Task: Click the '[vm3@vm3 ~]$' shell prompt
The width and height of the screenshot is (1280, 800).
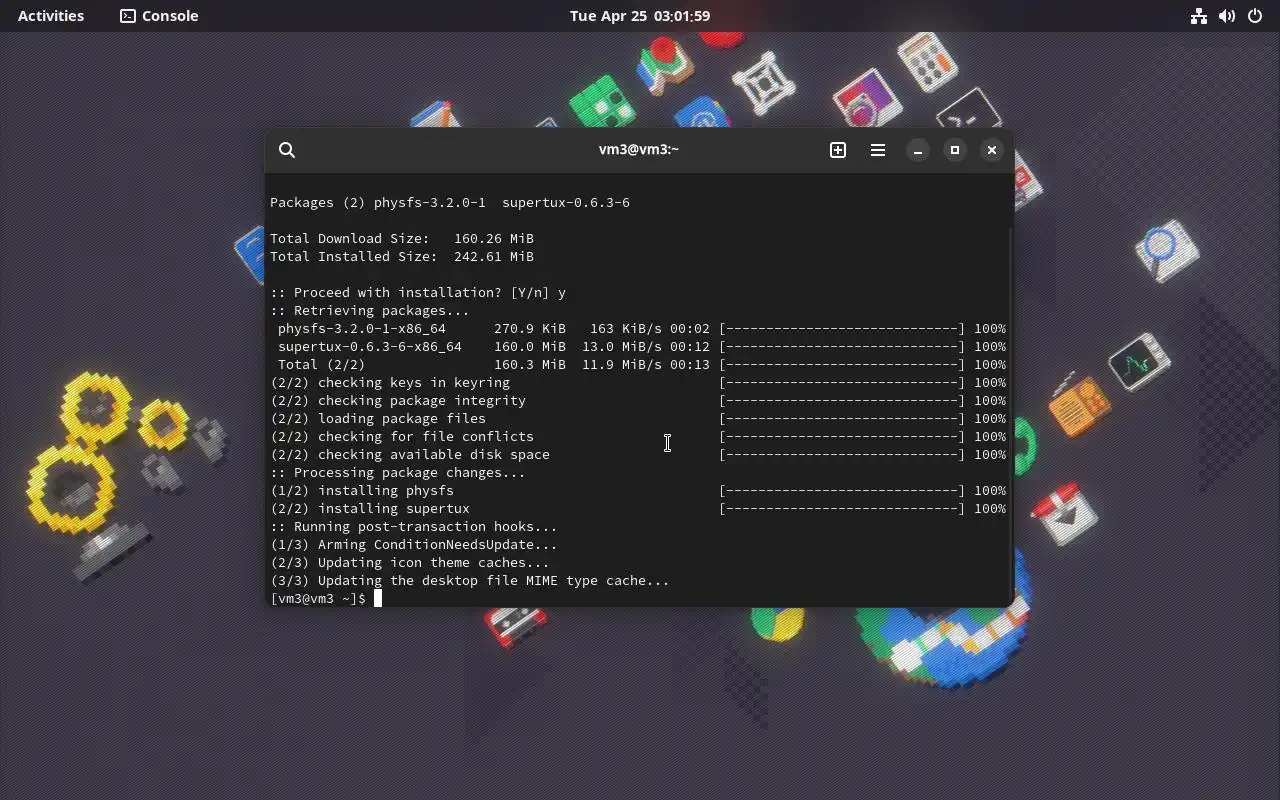Action: 318,598
